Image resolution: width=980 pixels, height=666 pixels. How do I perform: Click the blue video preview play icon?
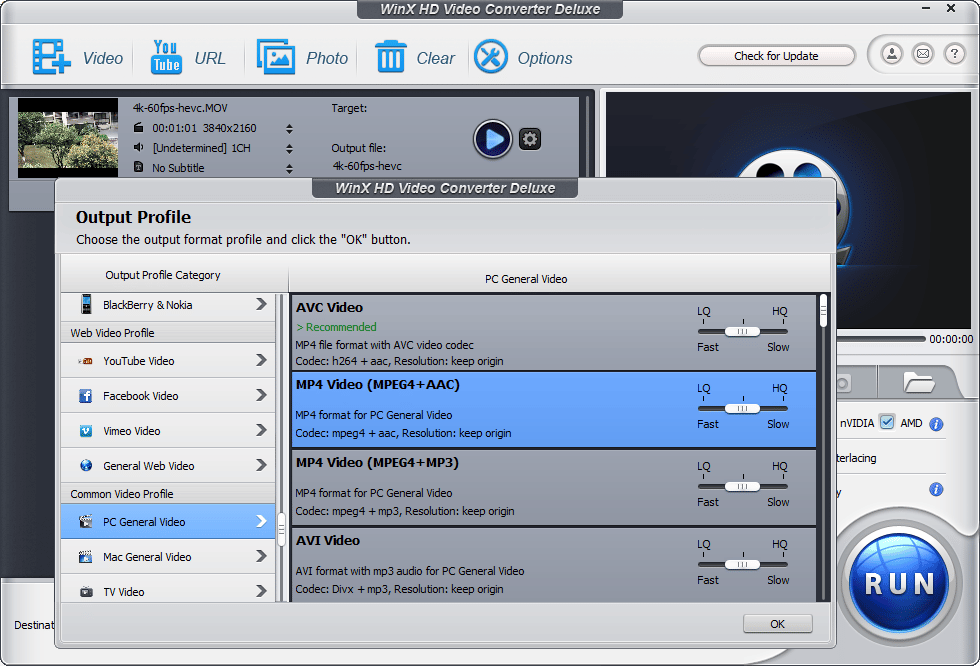(492, 139)
